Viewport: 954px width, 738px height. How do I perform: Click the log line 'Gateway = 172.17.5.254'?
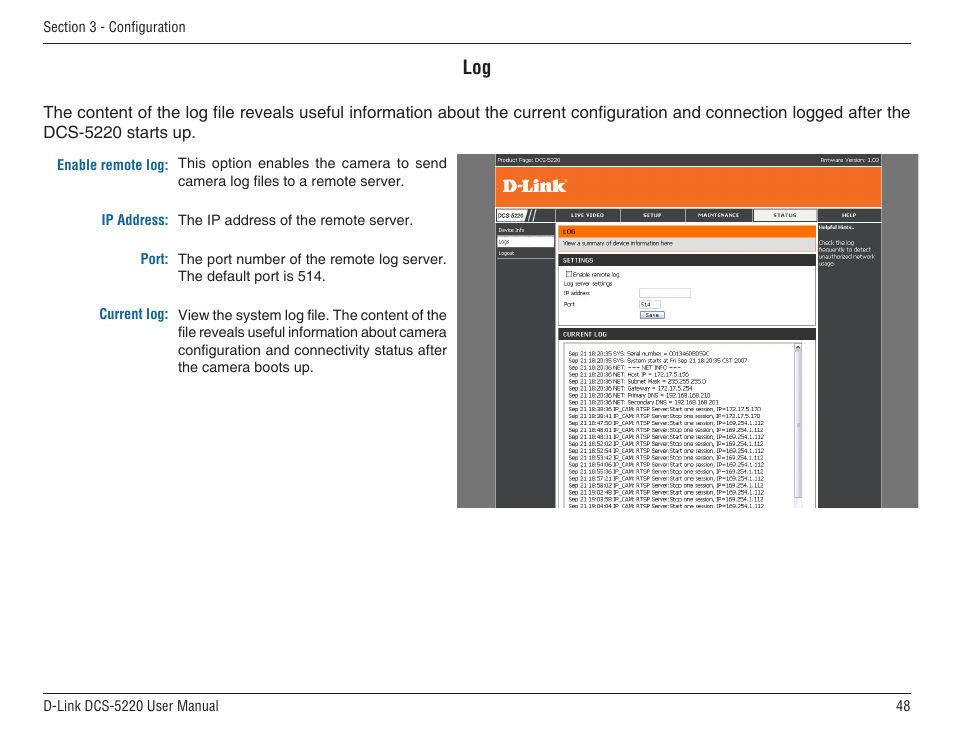point(630,388)
